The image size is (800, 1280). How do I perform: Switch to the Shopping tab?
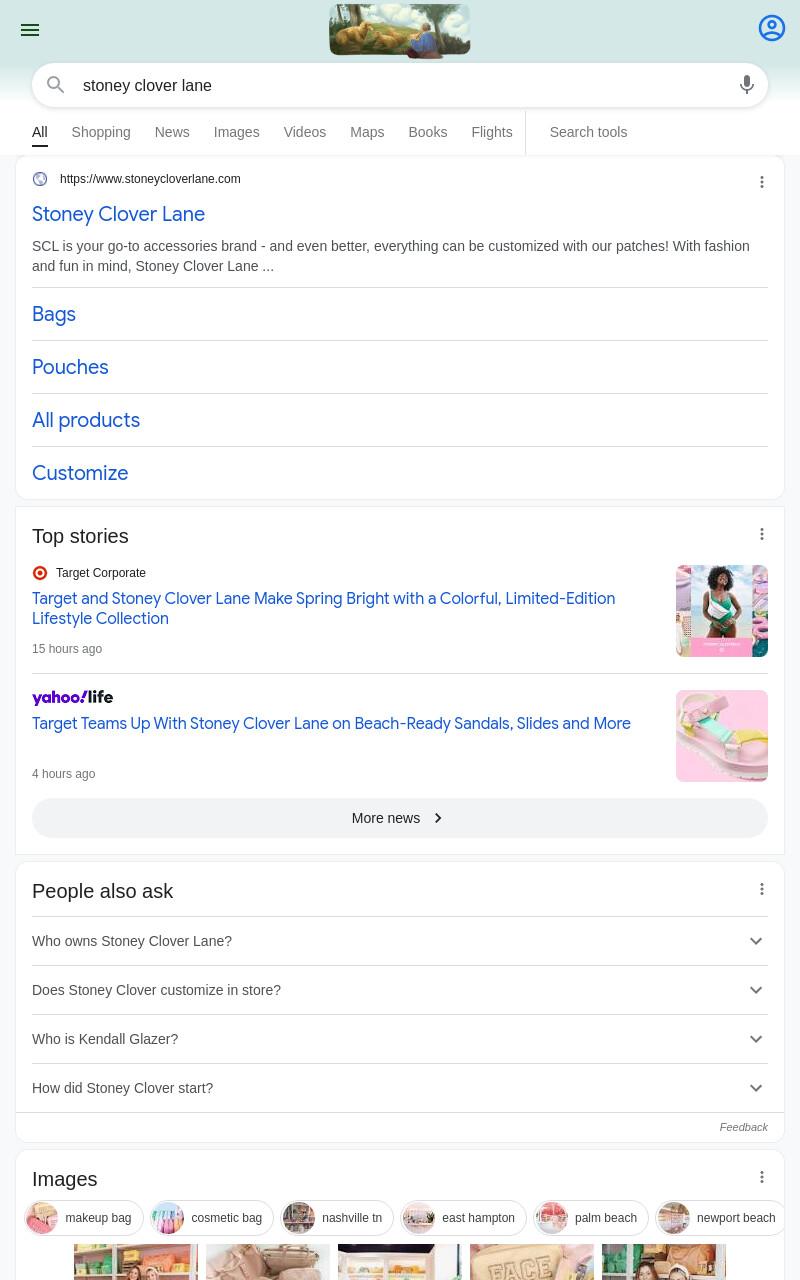101,132
